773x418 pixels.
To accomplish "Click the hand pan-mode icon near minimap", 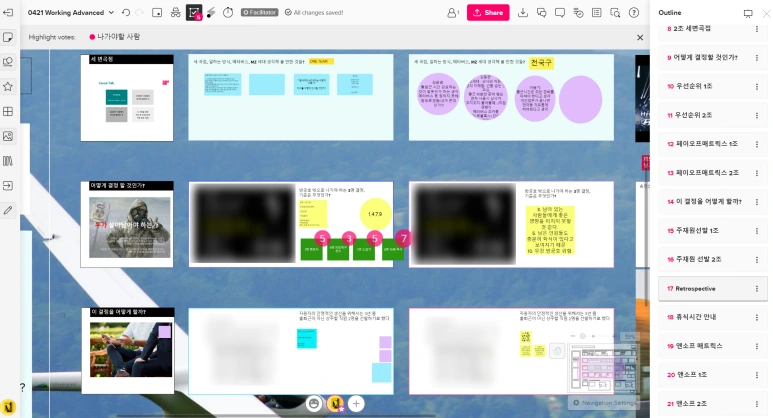I will pyautogui.click(x=557, y=351).
